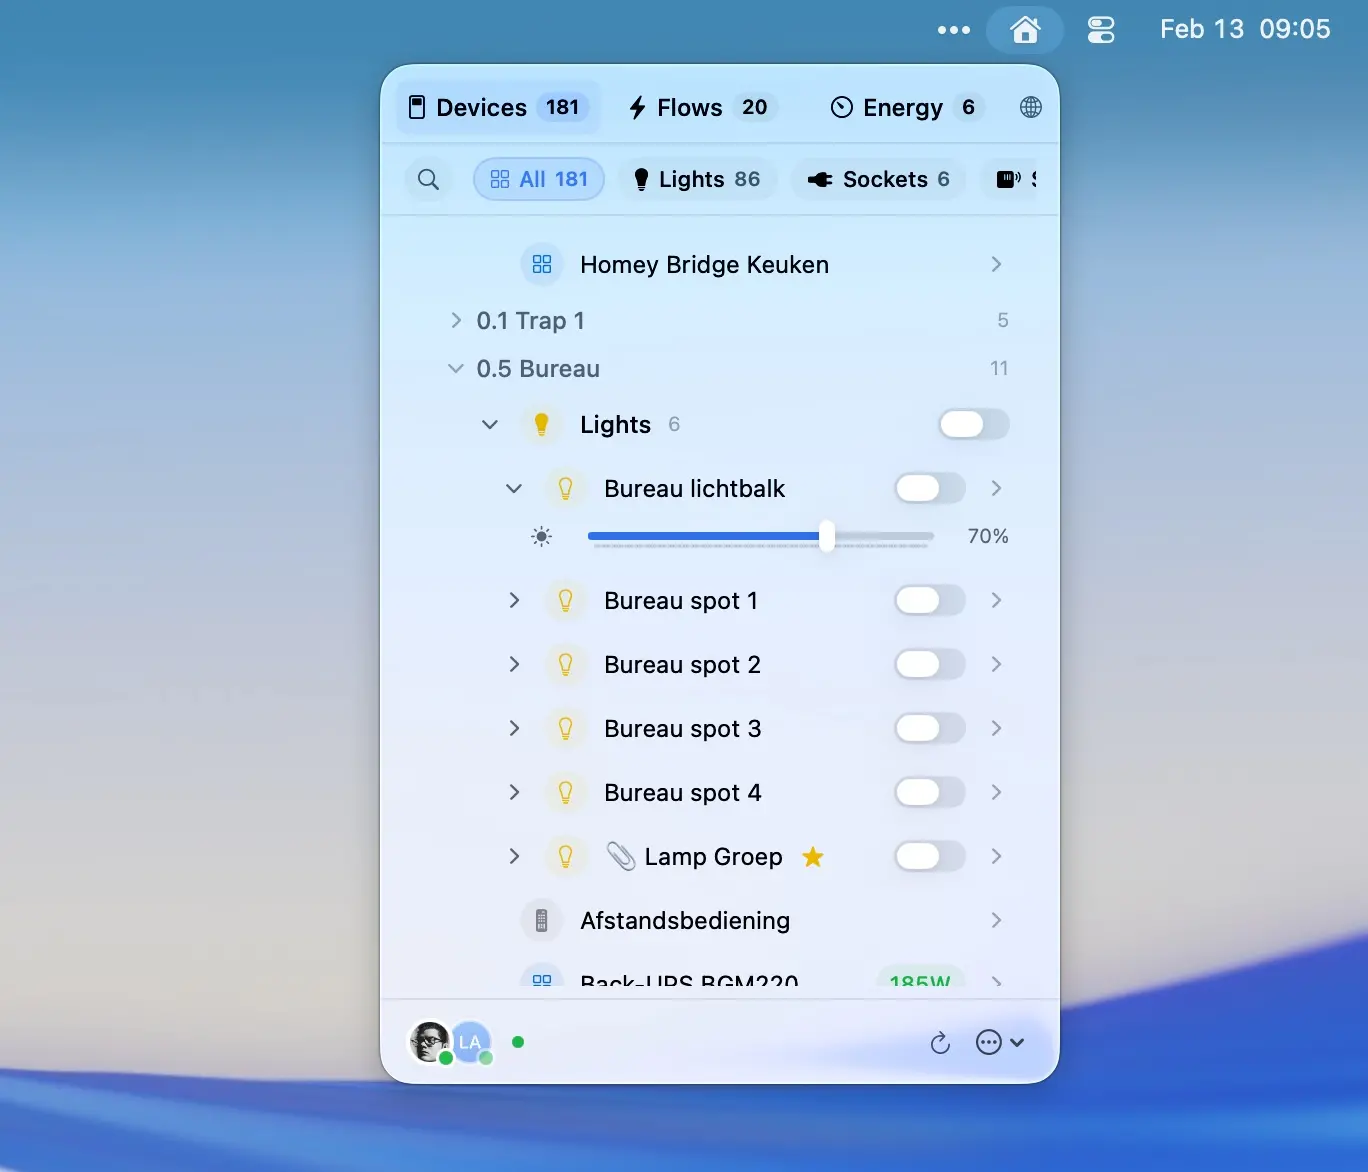Image resolution: width=1368 pixels, height=1172 pixels.
Task: Open the Sockets filter with plug icon
Action: [877, 179]
